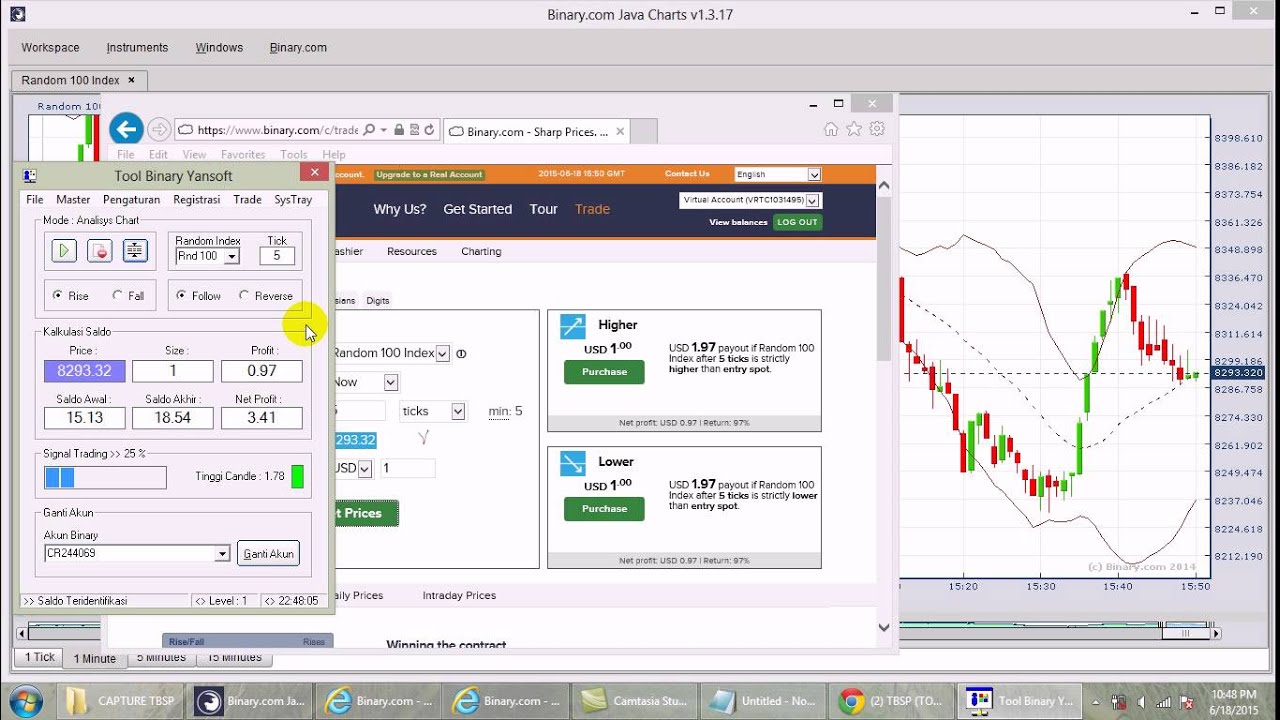
Task: Click the browser Favorites star icon
Action: (x=854, y=129)
